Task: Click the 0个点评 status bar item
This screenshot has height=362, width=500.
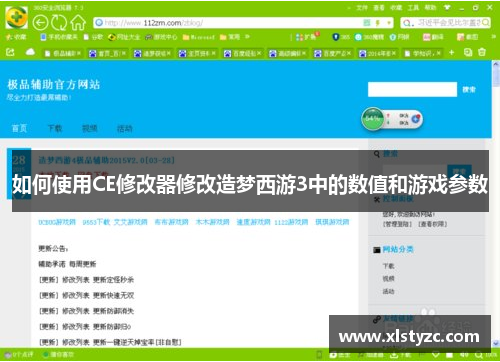Action: click(x=19, y=355)
